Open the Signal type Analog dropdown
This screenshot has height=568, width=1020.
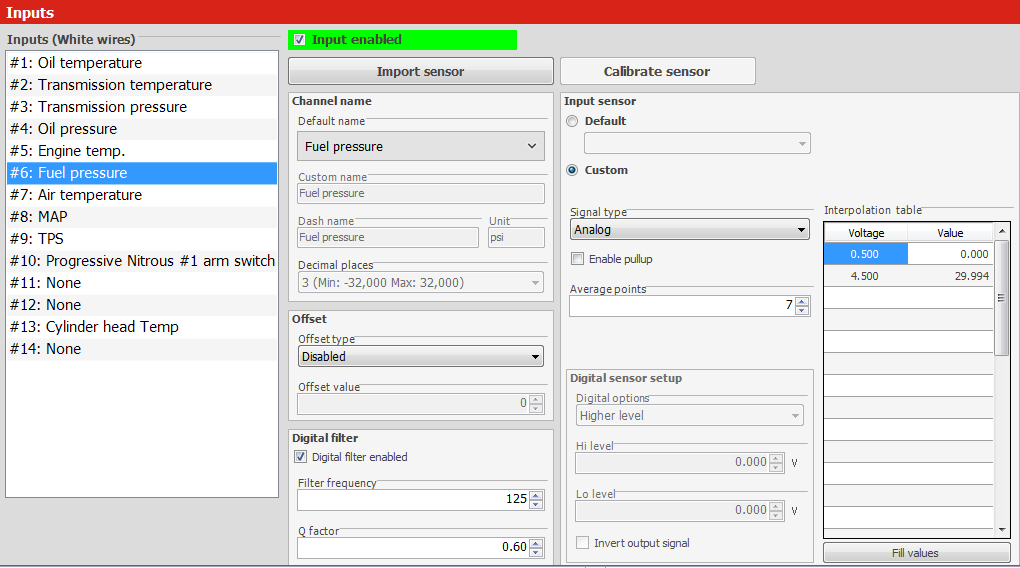tap(689, 230)
